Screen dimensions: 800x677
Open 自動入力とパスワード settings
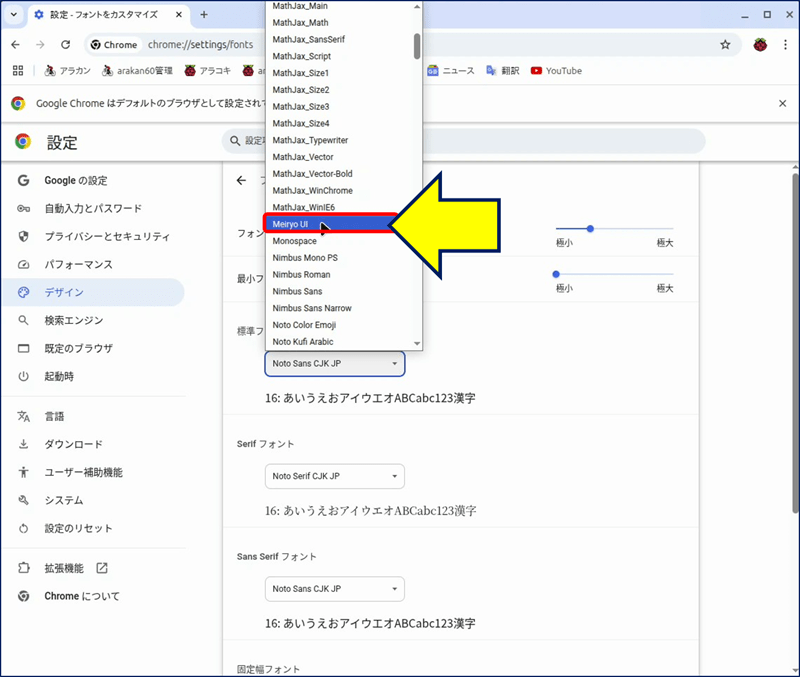coord(93,209)
